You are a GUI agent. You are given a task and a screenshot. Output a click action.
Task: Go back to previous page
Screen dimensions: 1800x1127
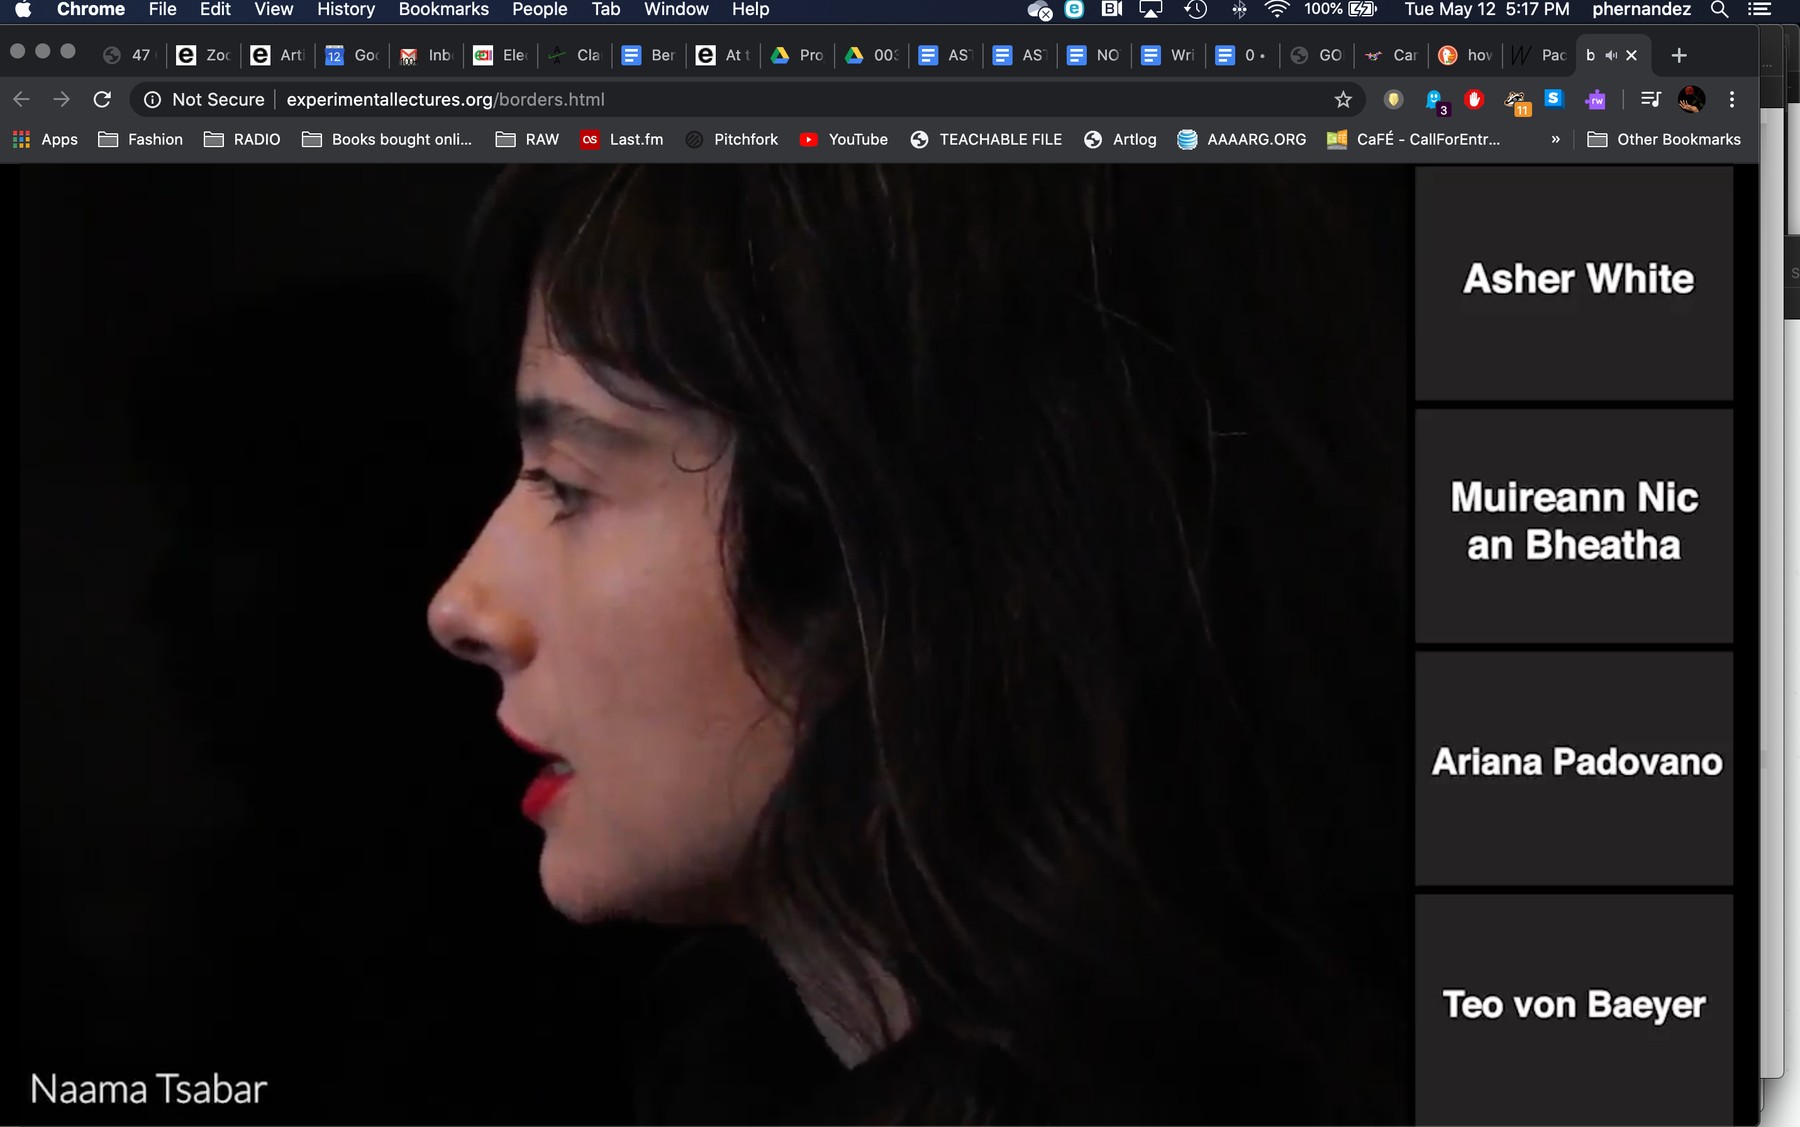tap(22, 99)
